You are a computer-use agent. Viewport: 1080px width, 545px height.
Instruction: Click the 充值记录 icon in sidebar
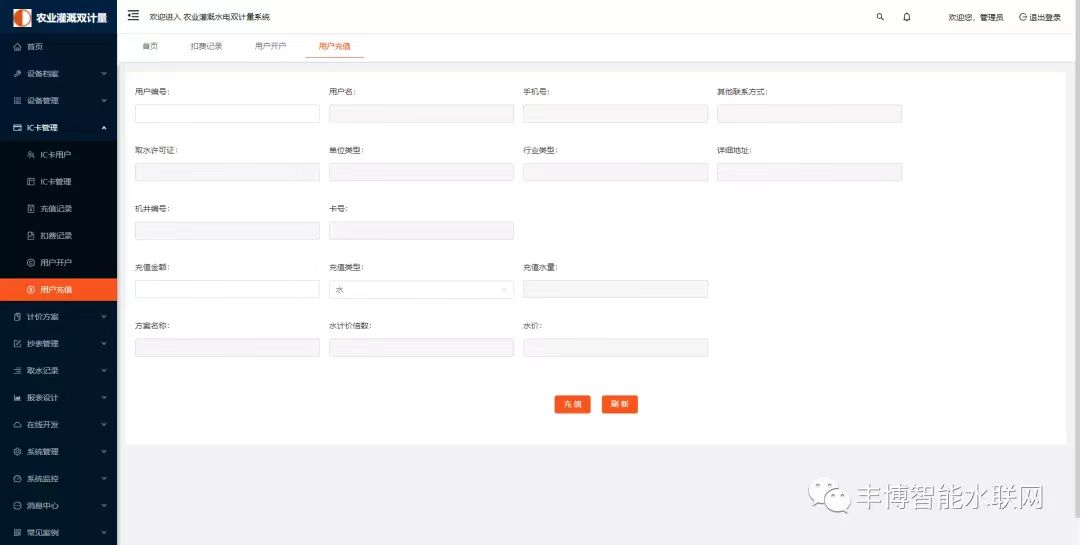[x=31, y=209]
